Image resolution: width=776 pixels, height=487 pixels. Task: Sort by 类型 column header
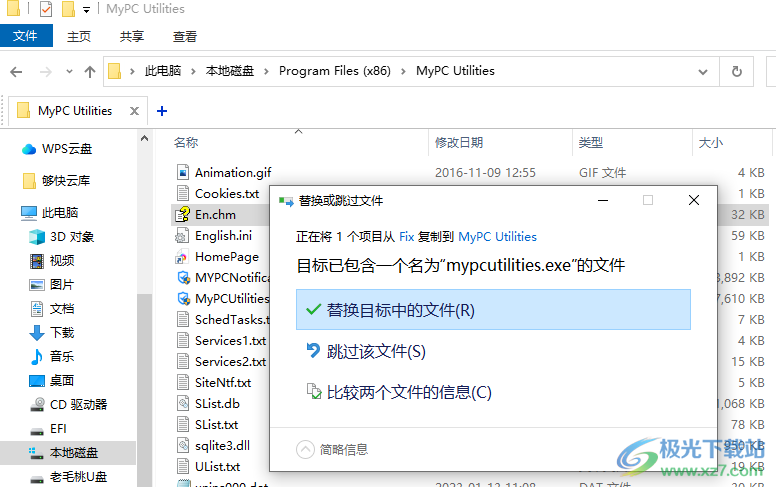tap(591, 143)
